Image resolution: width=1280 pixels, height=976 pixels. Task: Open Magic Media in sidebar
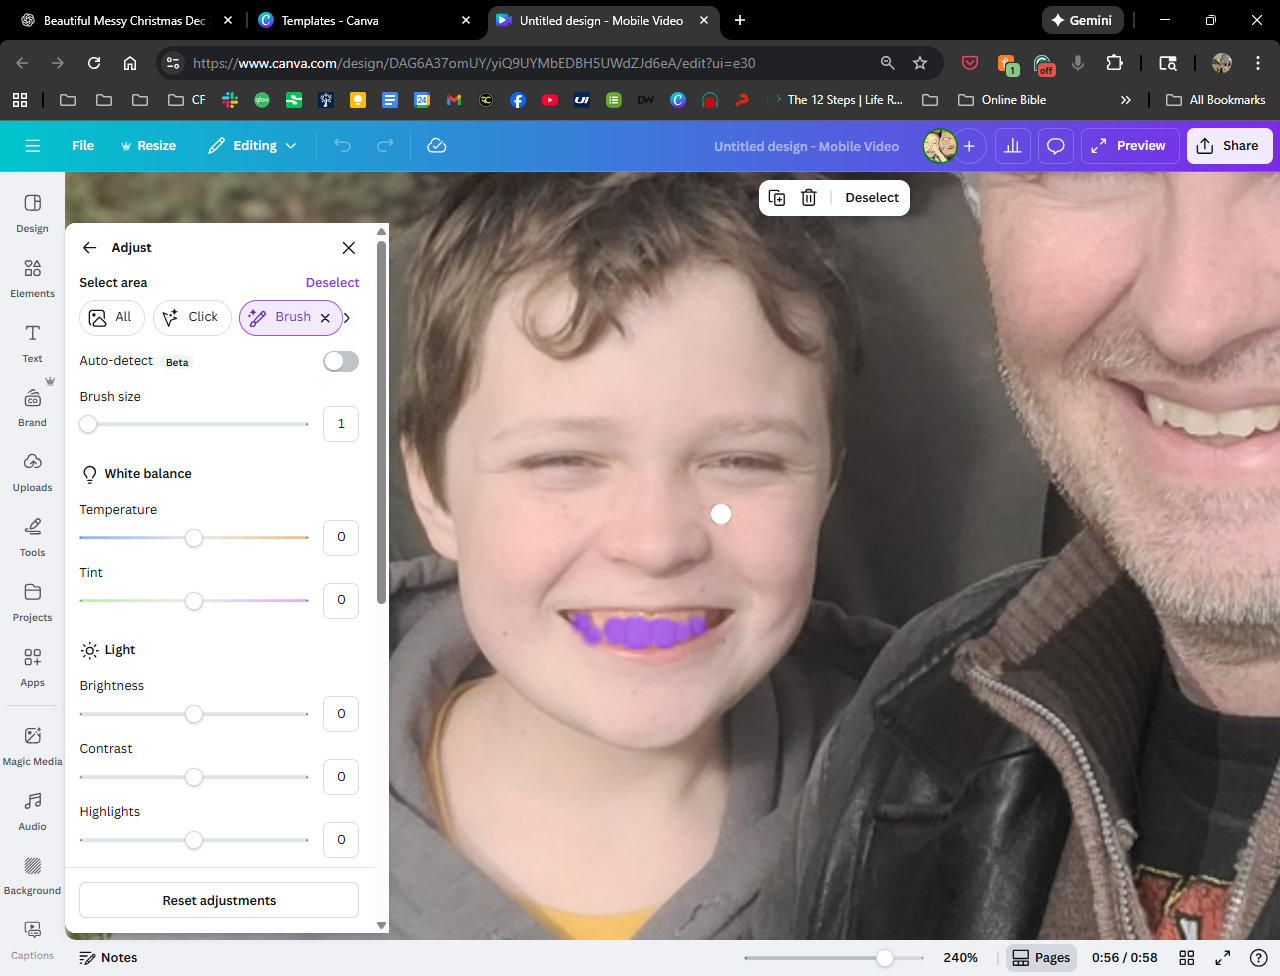coord(32,746)
